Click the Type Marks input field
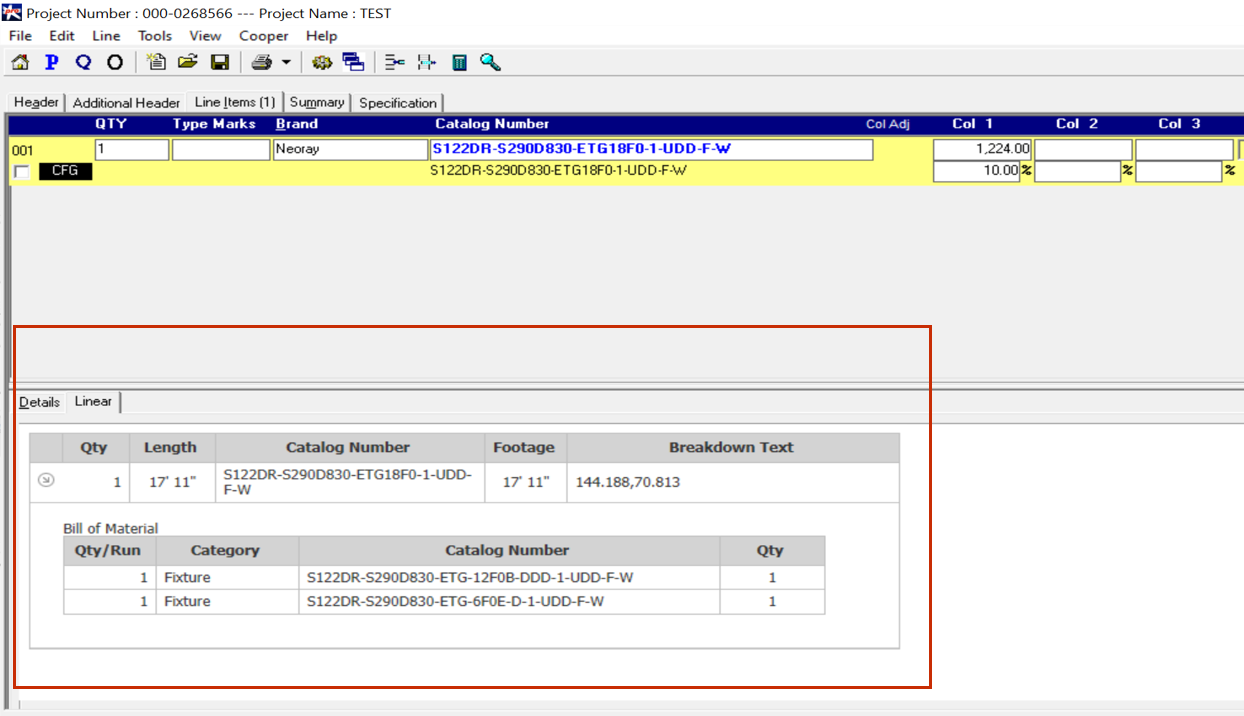 pos(221,149)
